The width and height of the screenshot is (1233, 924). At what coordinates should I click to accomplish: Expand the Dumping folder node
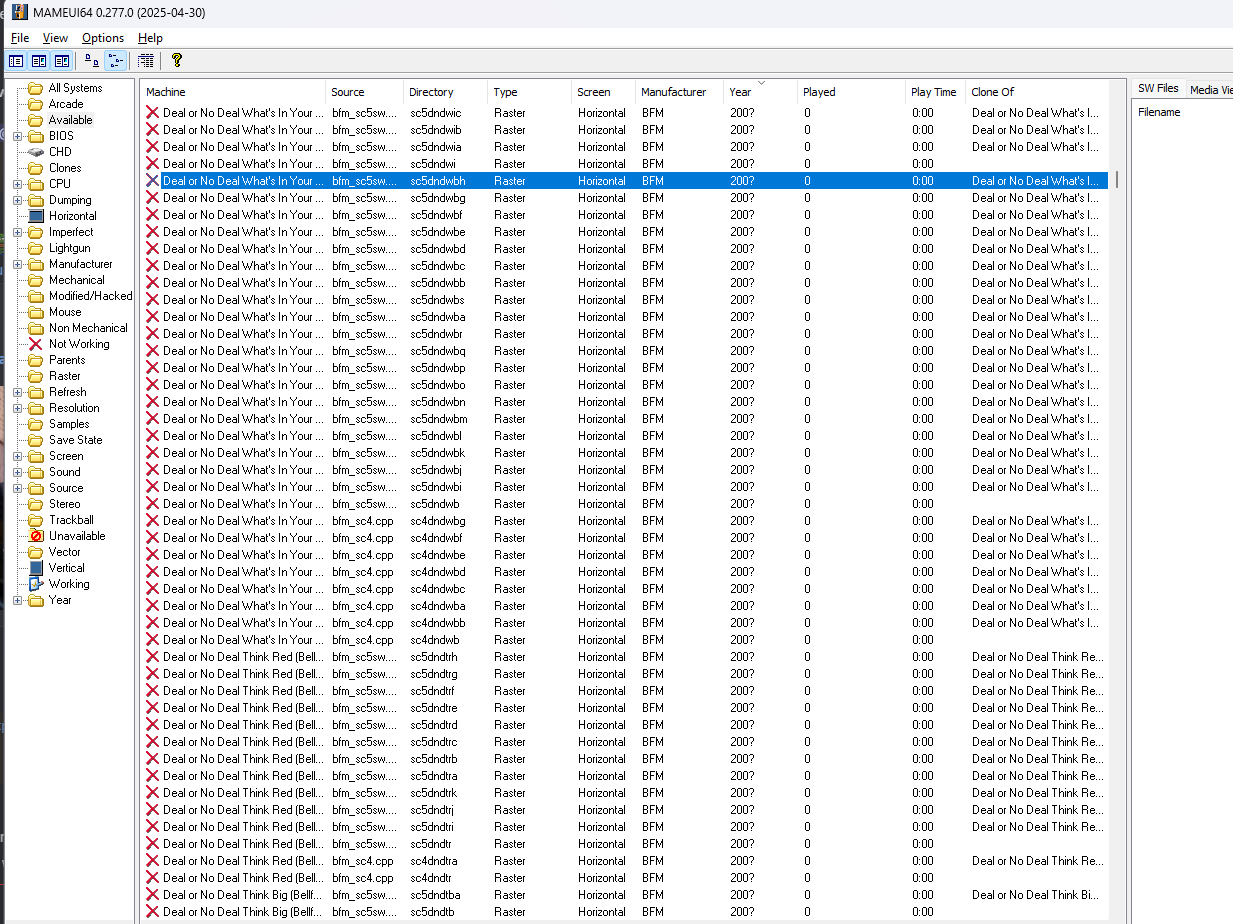tap(17, 200)
